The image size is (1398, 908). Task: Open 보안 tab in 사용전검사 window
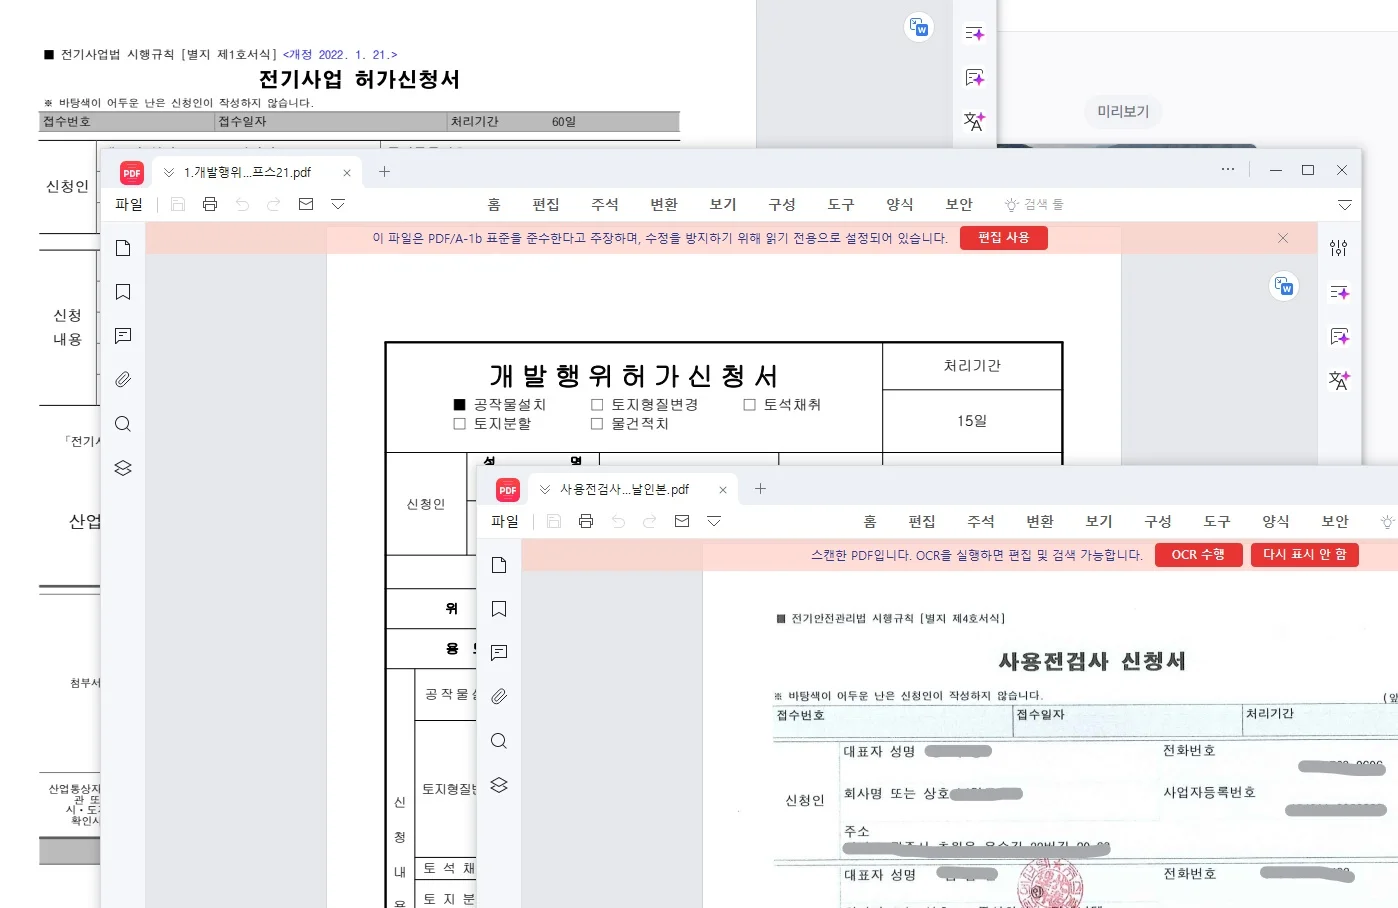(x=1335, y=521)
